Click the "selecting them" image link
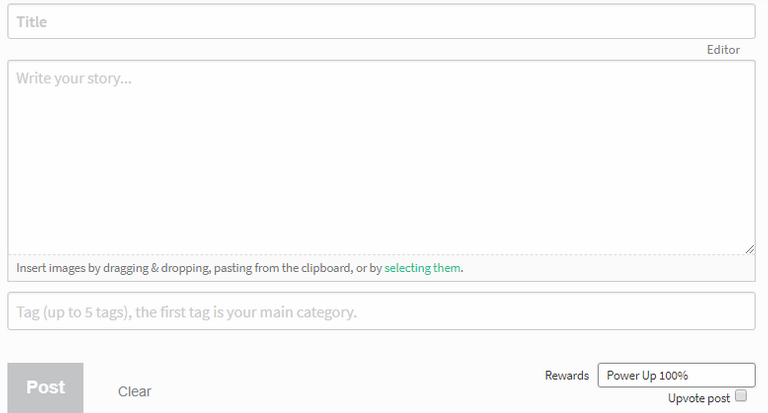The image size is (768, 413). (x=422, y=268)
